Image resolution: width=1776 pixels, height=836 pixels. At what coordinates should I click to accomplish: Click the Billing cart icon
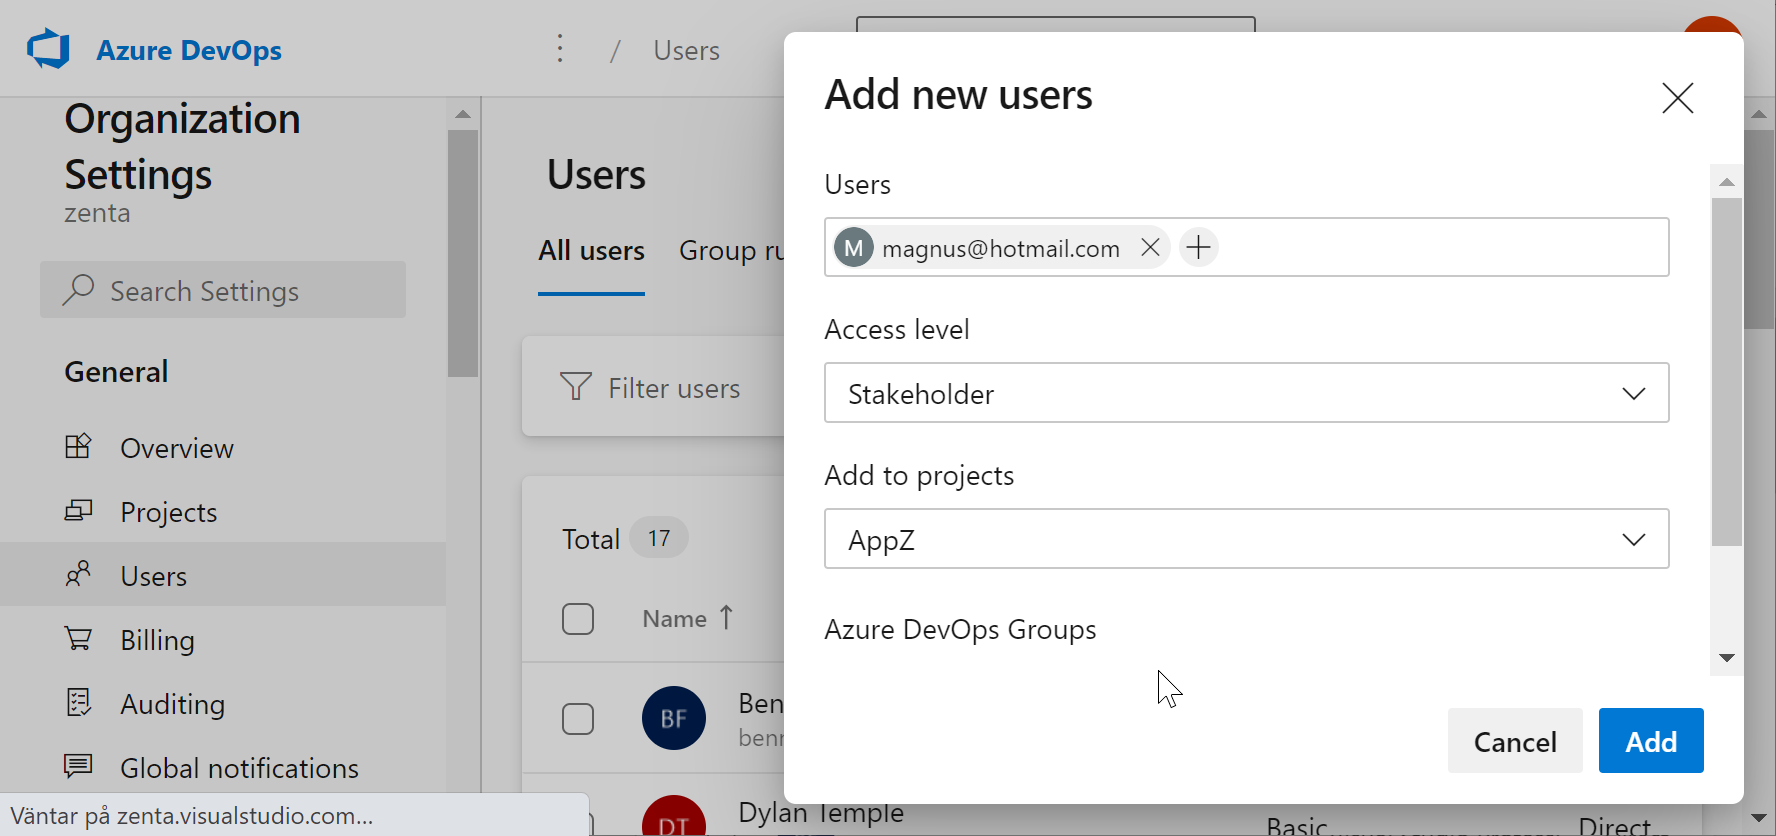coord(78,638)
